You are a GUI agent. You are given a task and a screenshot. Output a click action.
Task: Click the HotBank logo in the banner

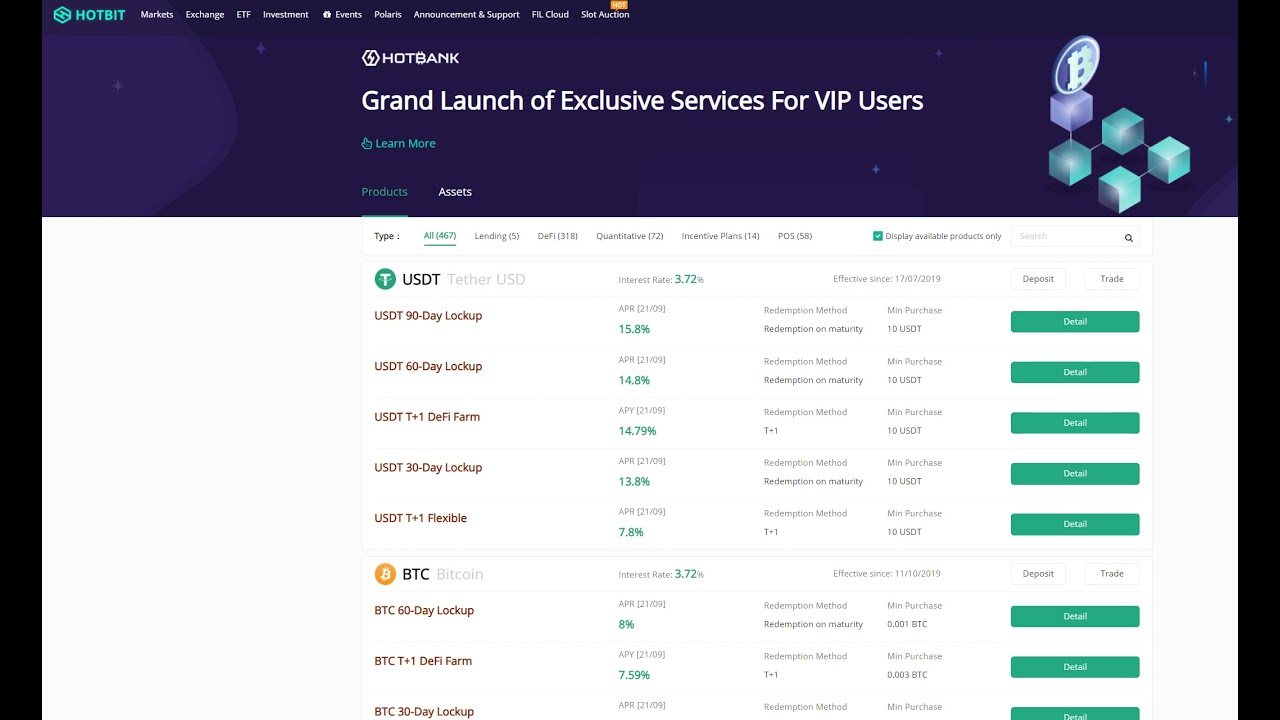[x=410, y=58]
